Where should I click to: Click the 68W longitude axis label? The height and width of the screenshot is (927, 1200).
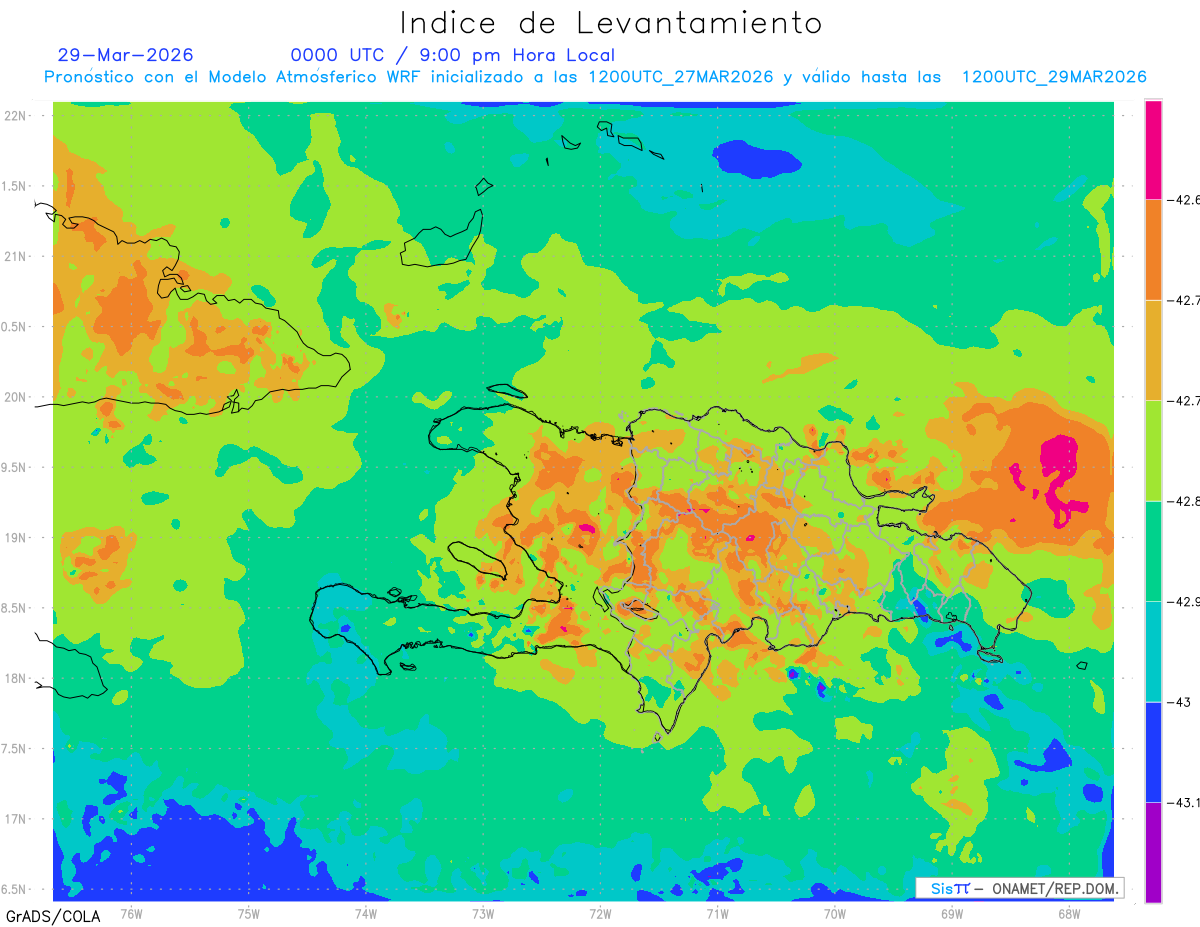tap(1068, 913)
